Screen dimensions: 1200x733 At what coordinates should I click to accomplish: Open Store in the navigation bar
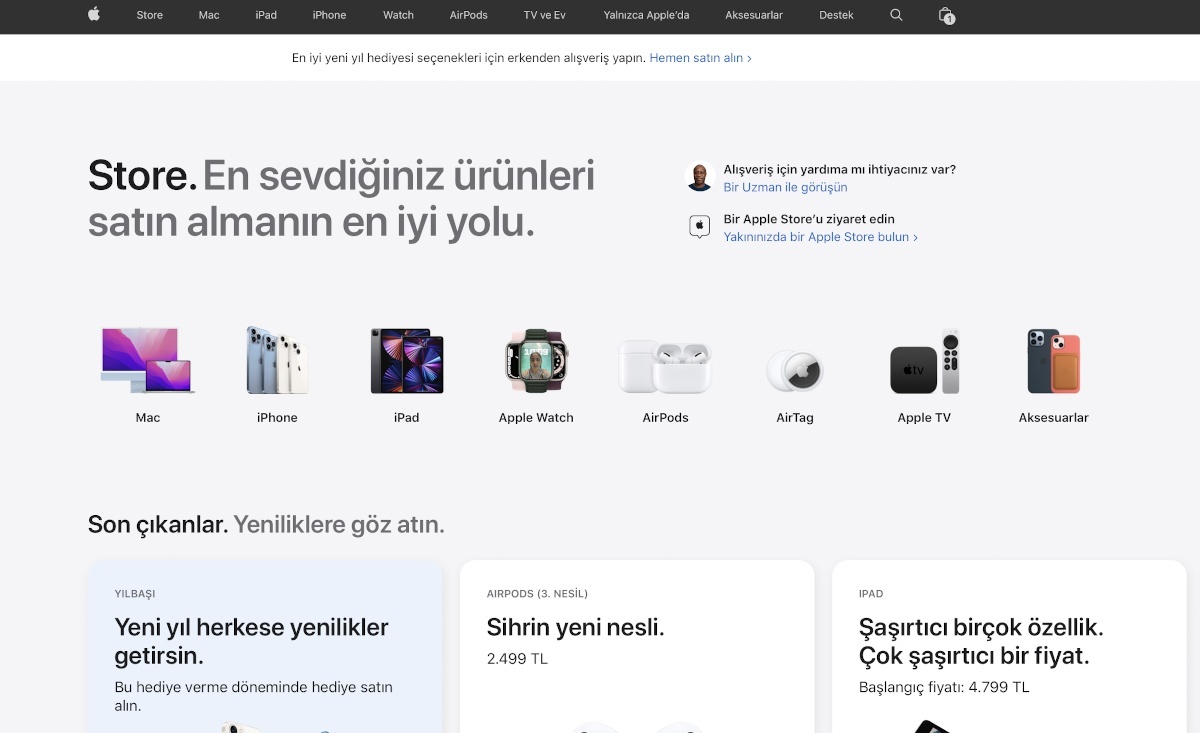[150, 15]
